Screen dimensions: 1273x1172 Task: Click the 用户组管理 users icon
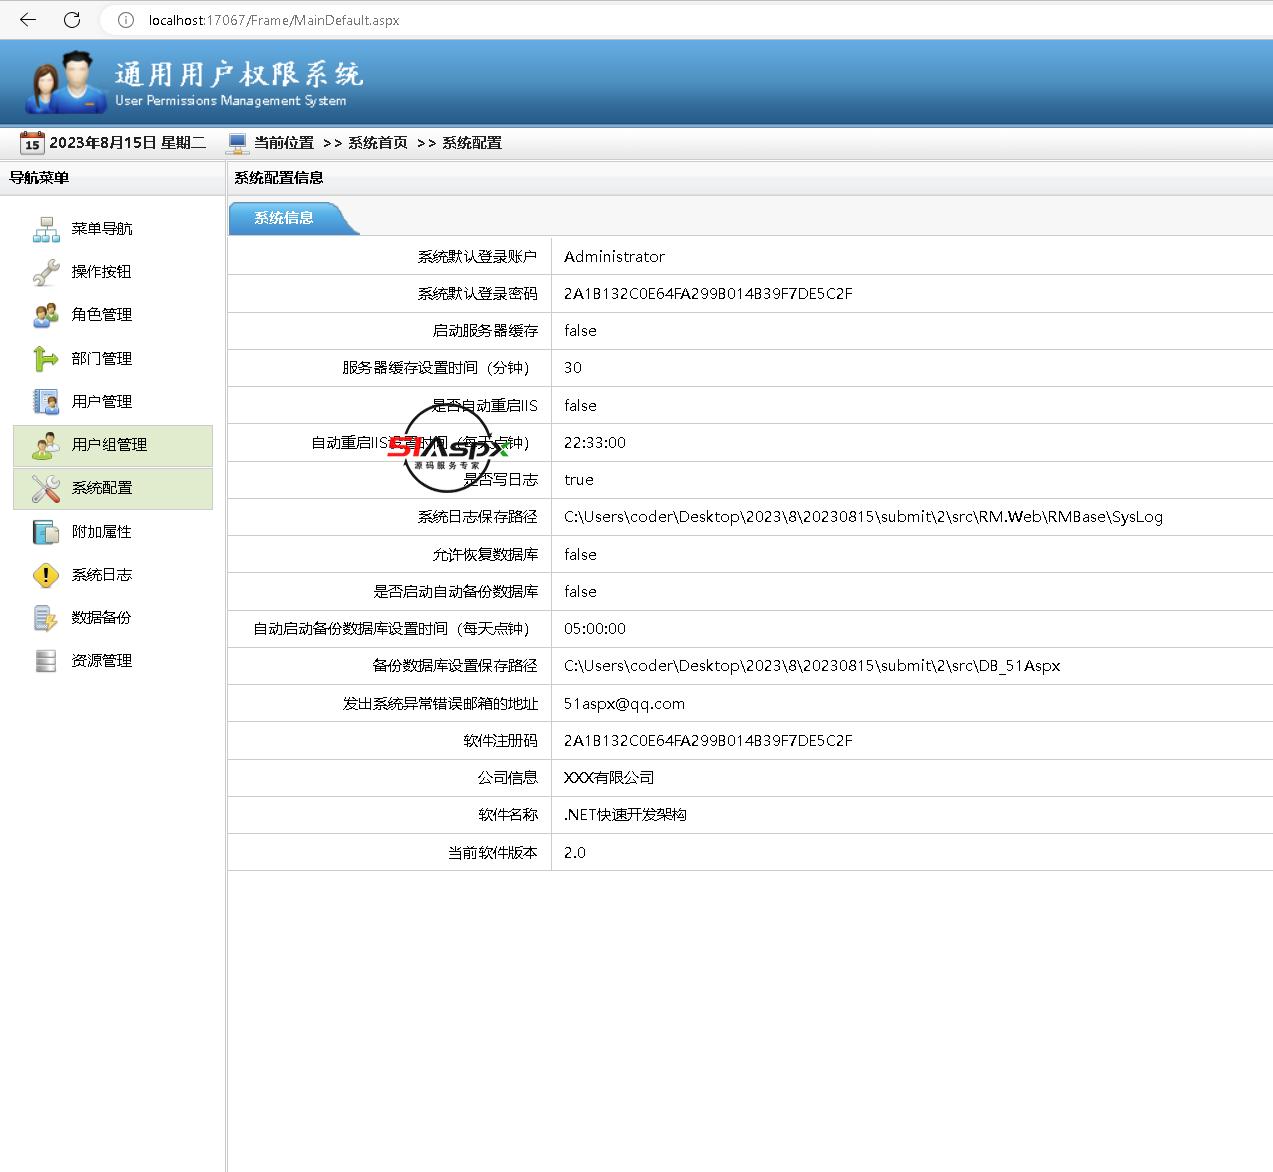(x=46, y=445)
